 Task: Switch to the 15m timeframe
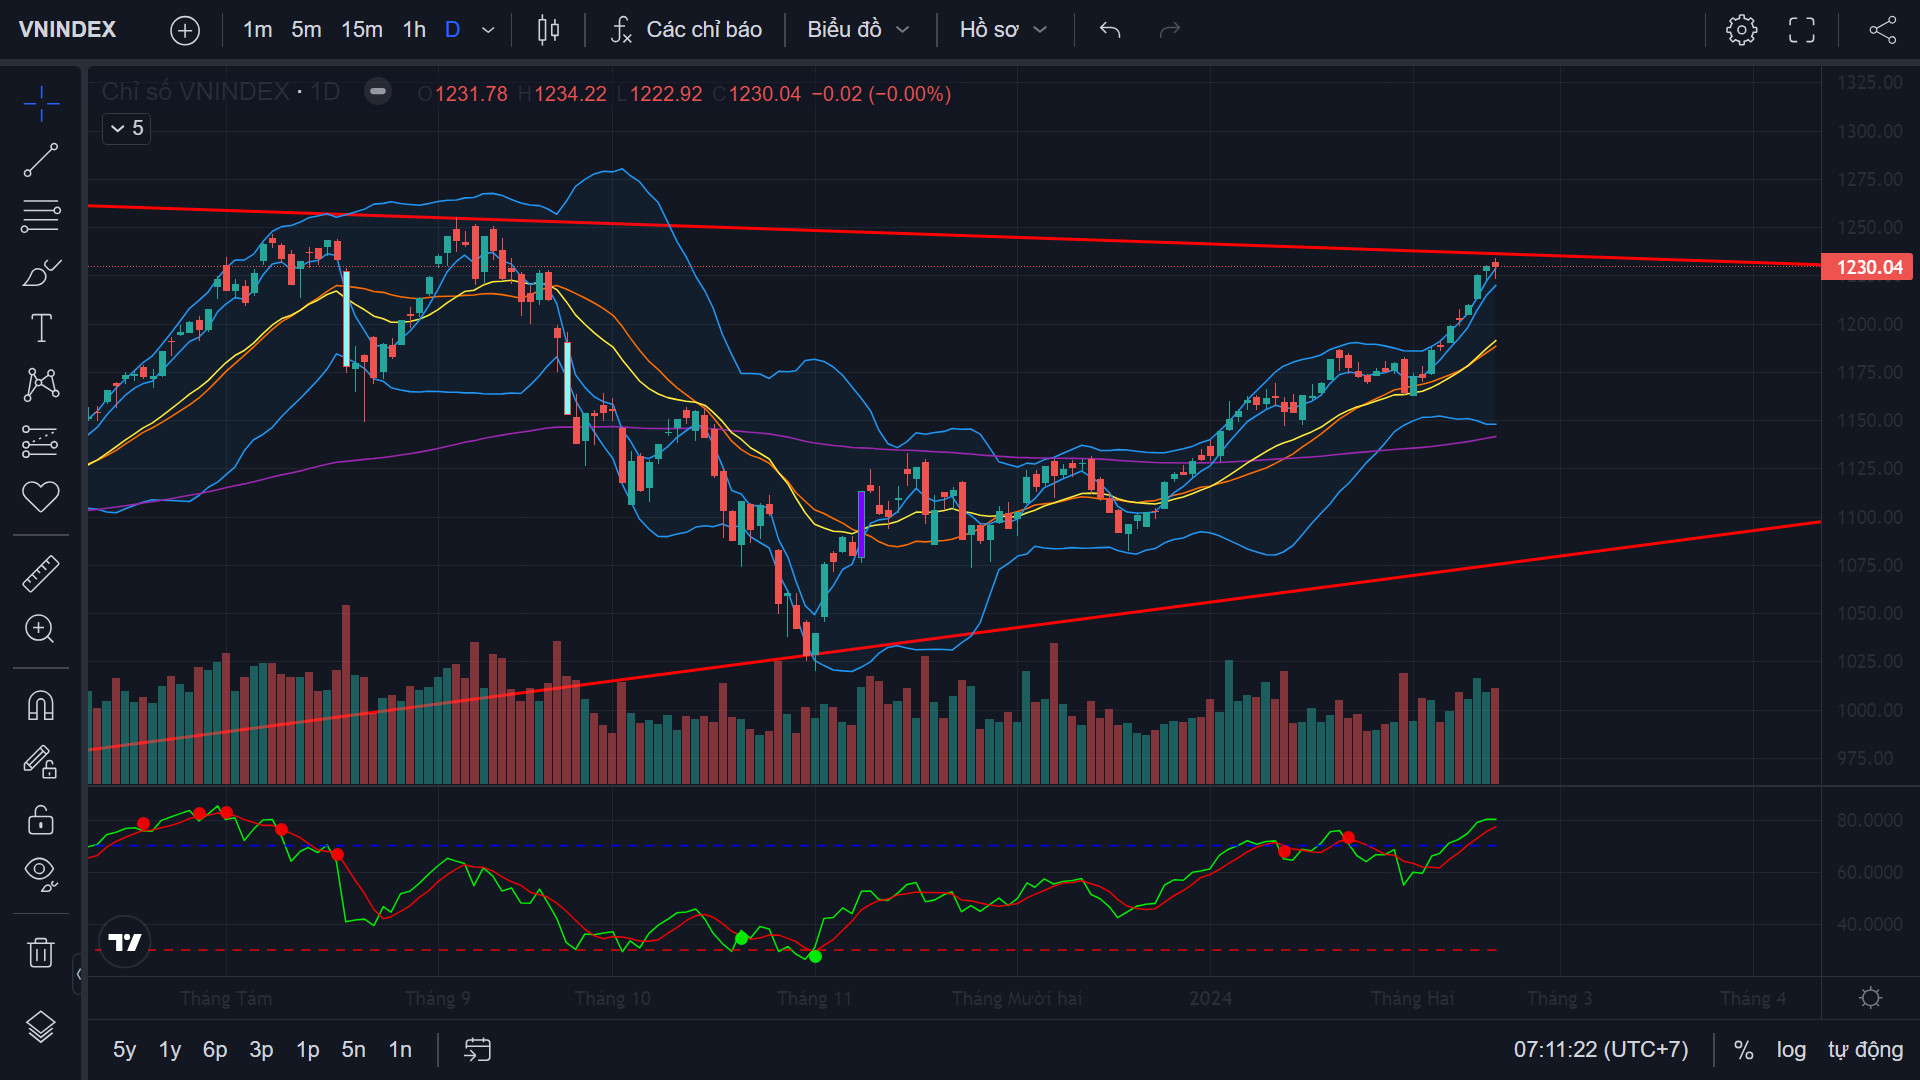pos(362,30)
